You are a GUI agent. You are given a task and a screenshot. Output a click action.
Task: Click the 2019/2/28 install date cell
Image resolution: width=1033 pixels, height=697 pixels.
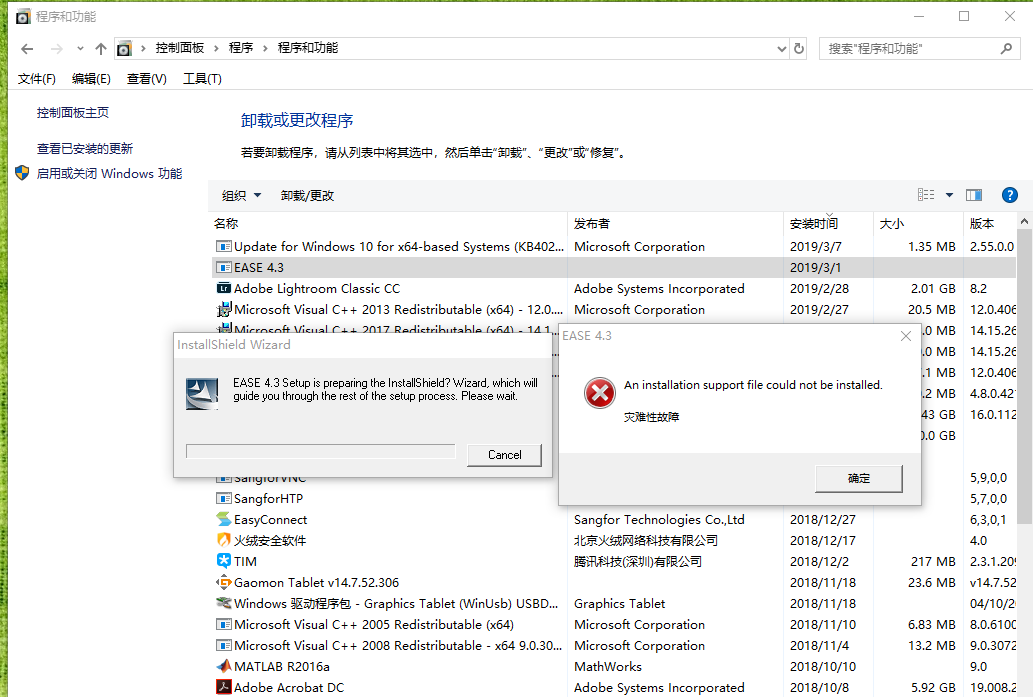click(819, 289)
